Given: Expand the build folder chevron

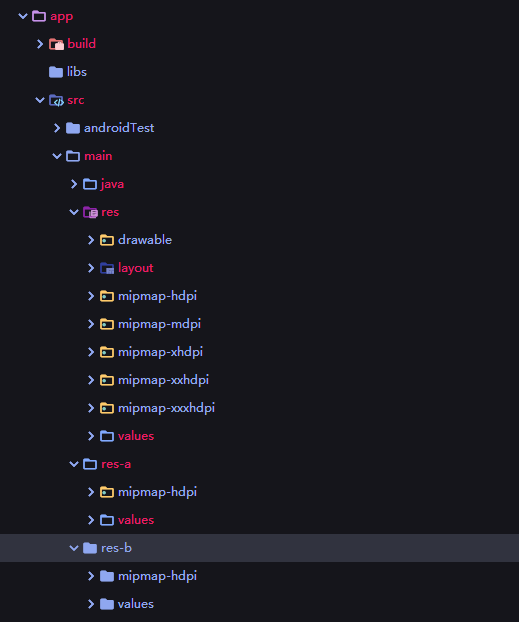Looking at the screenshot, I should [x=40, y=44].
